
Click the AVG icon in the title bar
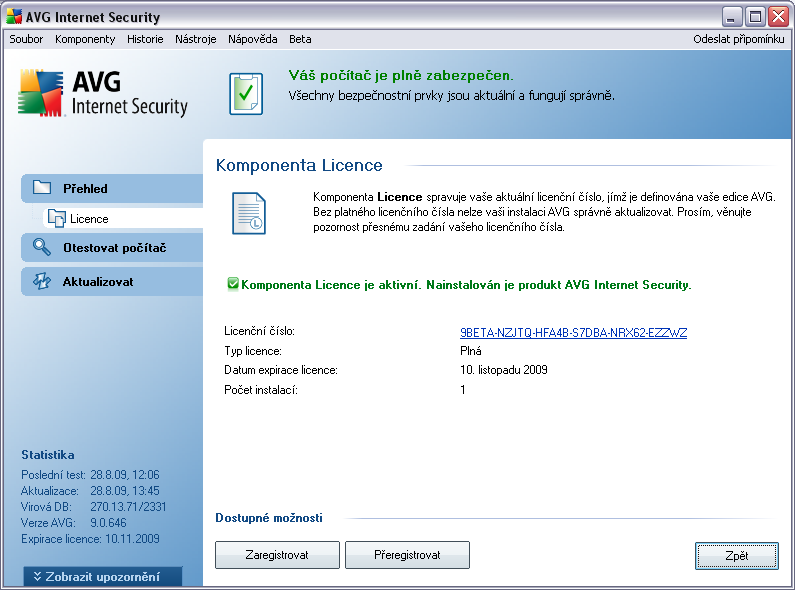click(14, 17)
